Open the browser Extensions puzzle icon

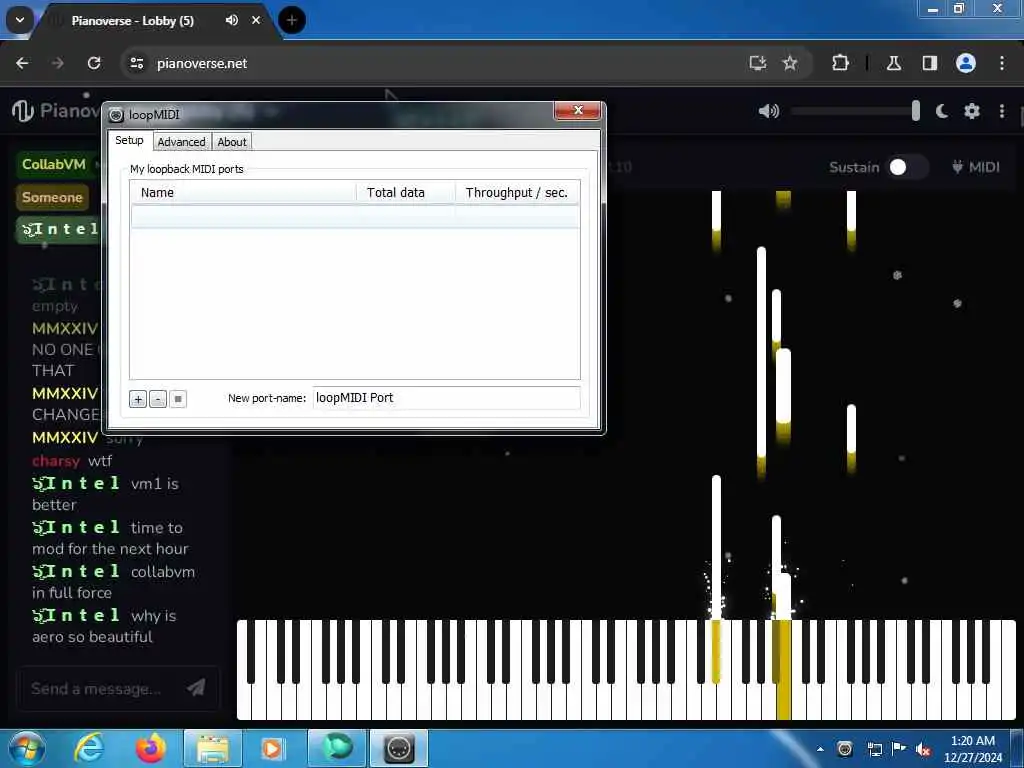point(840,63)
